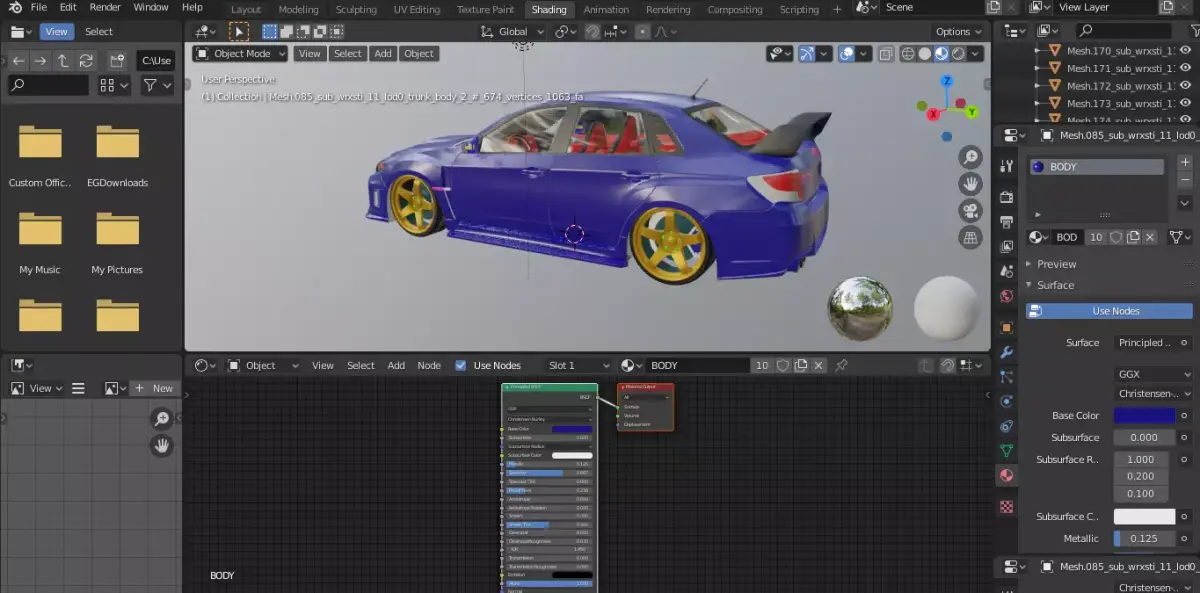This screenshot has width=1200, height=593.
Task: Select wireframe viewport shading mode
Action: pyautogui.click(x=908, y=54)
